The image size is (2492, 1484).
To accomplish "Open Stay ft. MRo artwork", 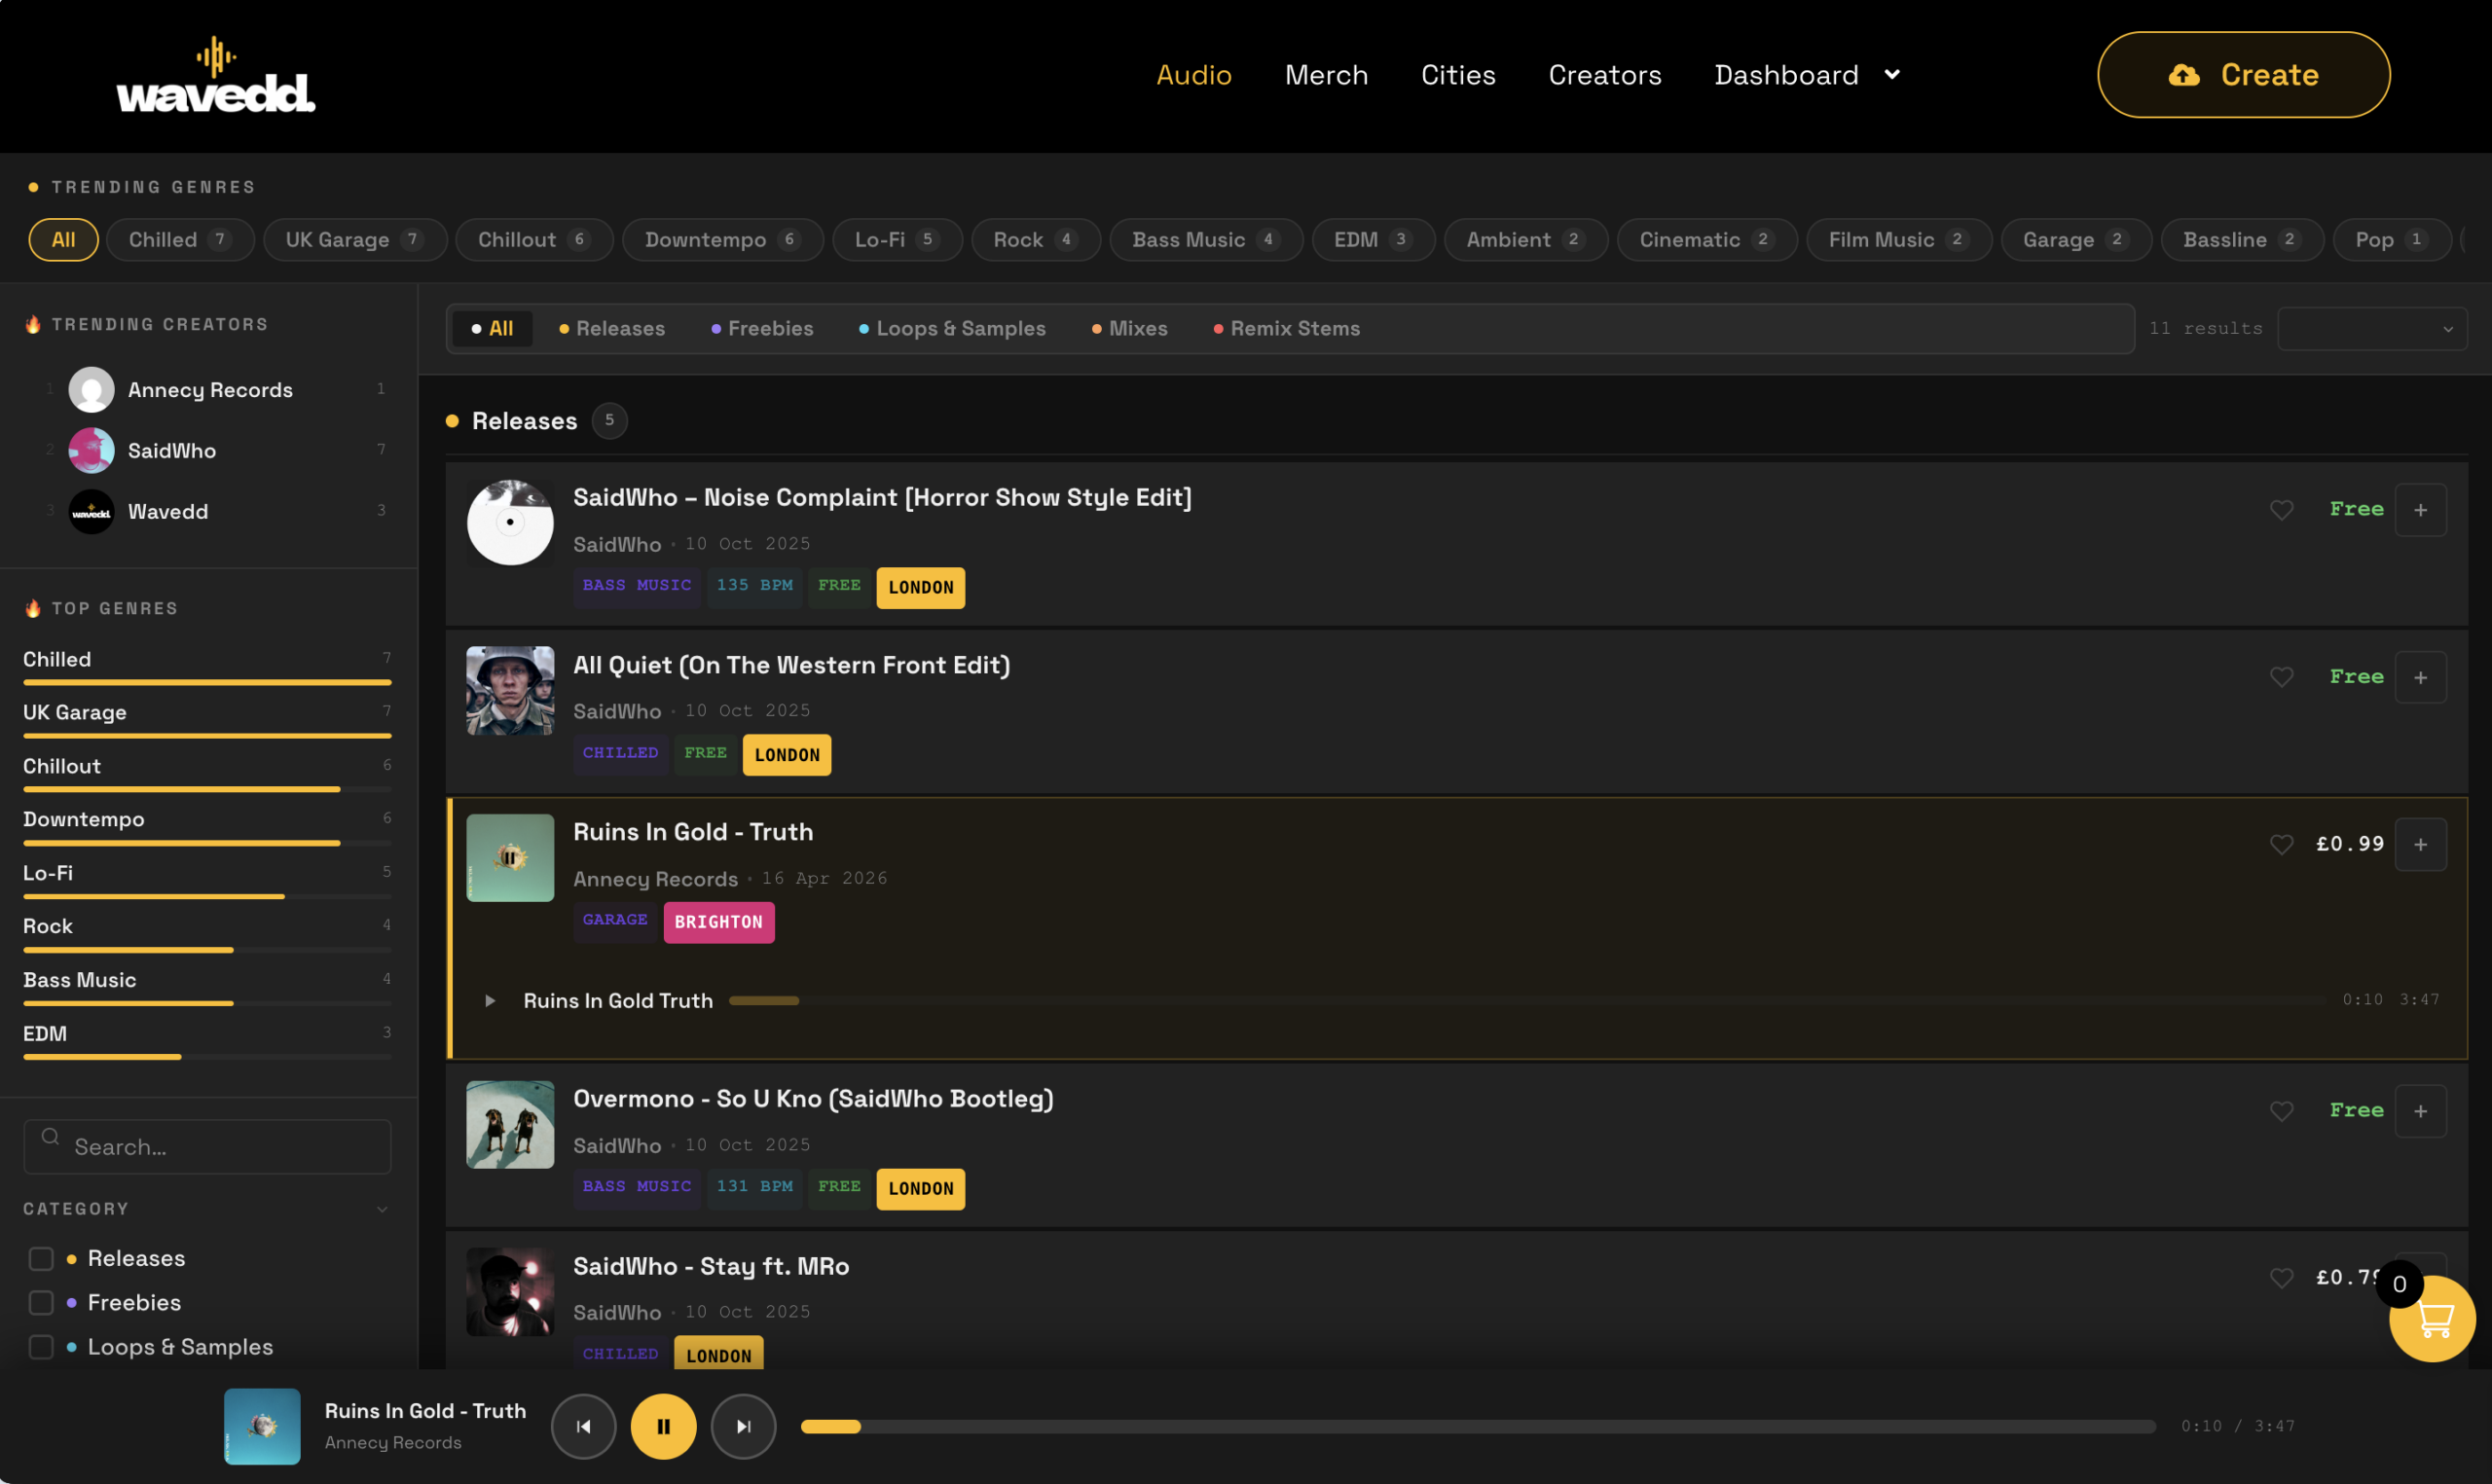I will pyautogui.click(x=510, y=1291).
